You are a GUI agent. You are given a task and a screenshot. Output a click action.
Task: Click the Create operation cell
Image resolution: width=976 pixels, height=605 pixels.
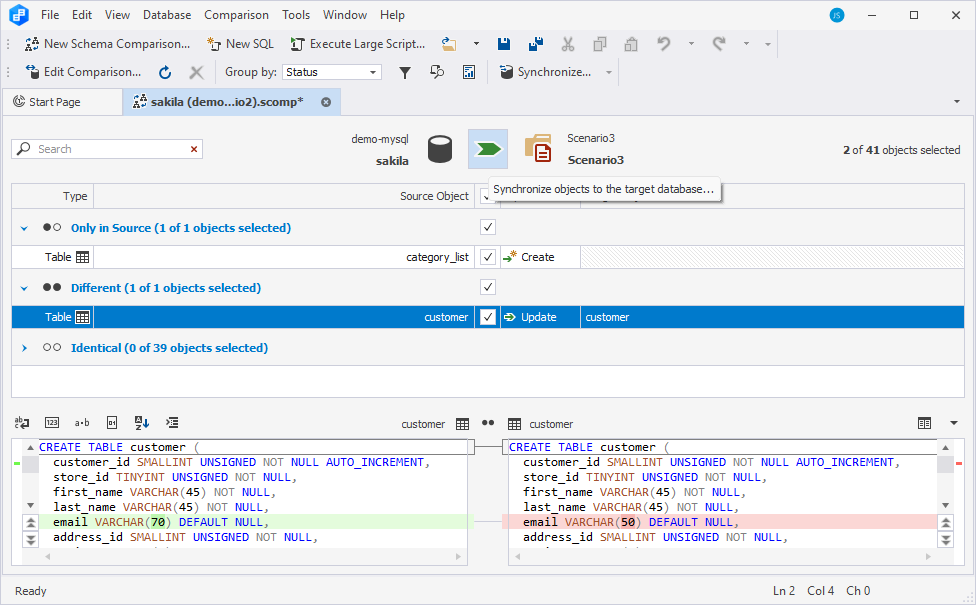pos(540,257)
